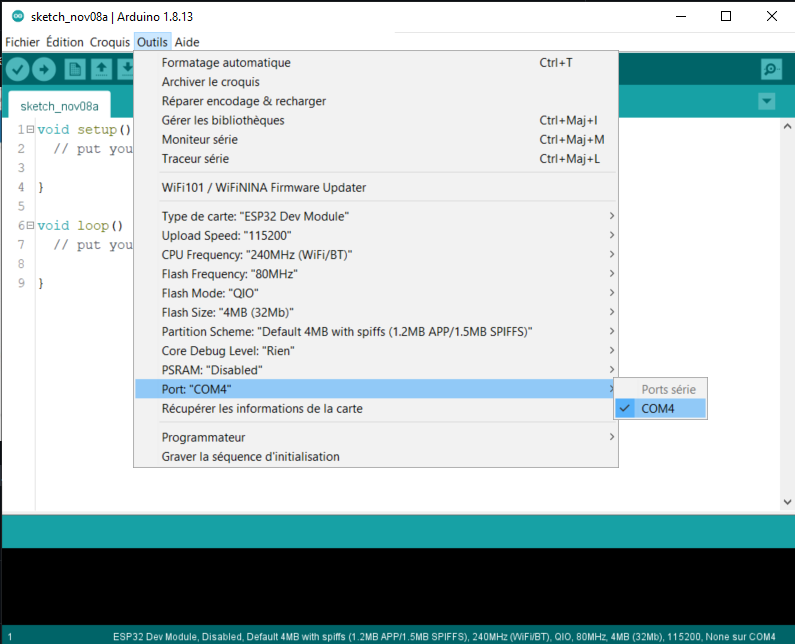Click the editor scrollbar down arrow
The image size is (795, 644).
pyautogui.click(x=787, y=502)
